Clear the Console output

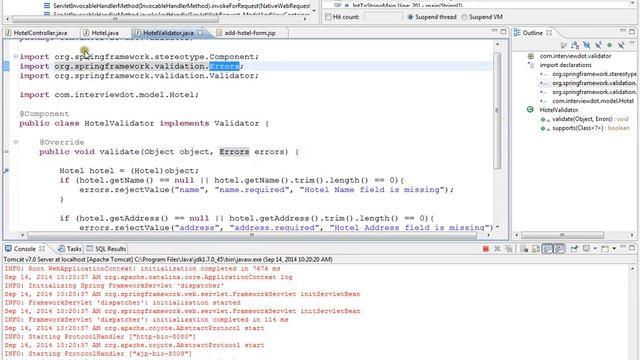524,249
